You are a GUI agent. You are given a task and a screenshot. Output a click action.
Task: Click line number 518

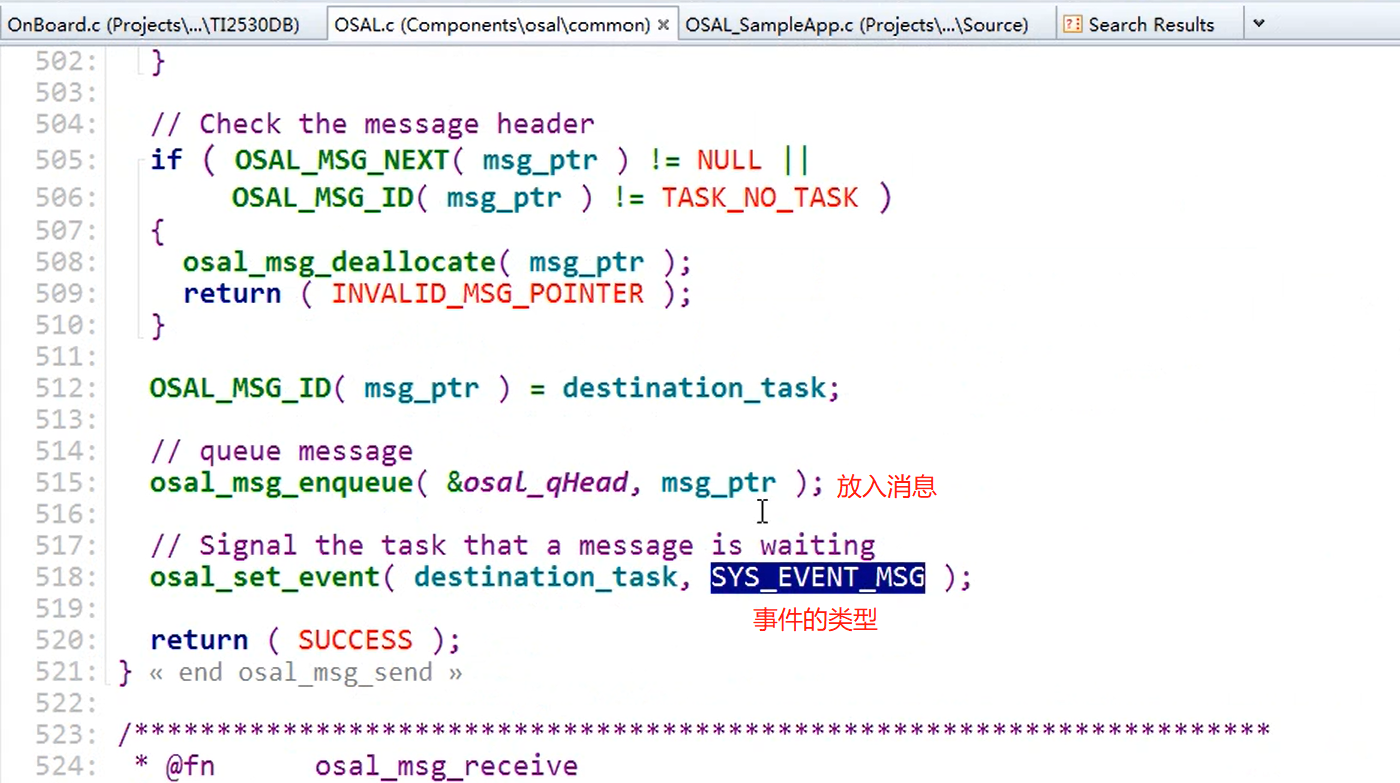pos(66,577)
